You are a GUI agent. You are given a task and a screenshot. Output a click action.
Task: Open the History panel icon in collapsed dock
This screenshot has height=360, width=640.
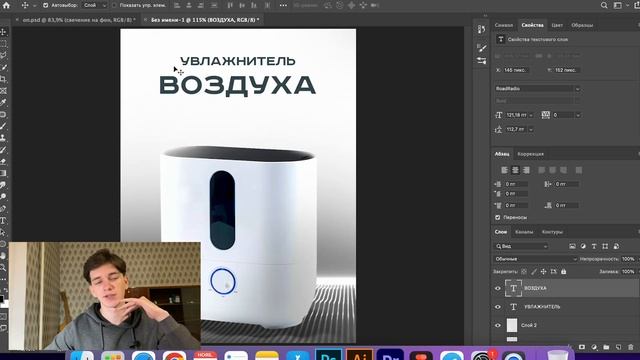[482, 29]
